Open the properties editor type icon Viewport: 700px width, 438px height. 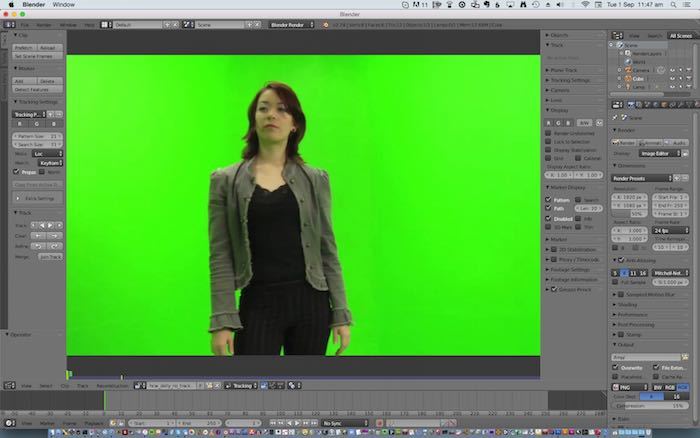coord(617,105)
